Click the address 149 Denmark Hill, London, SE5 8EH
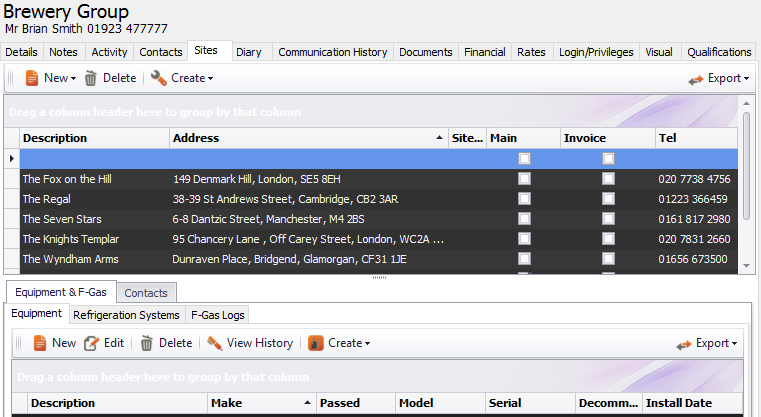 point(257,179)
